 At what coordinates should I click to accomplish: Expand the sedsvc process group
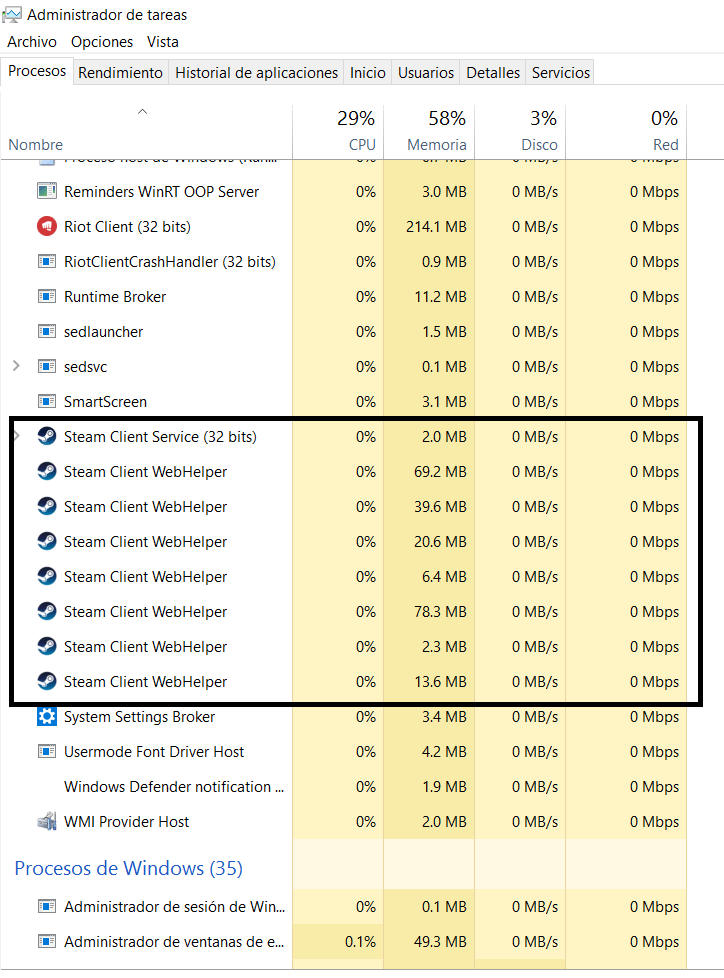coord(16,366)
